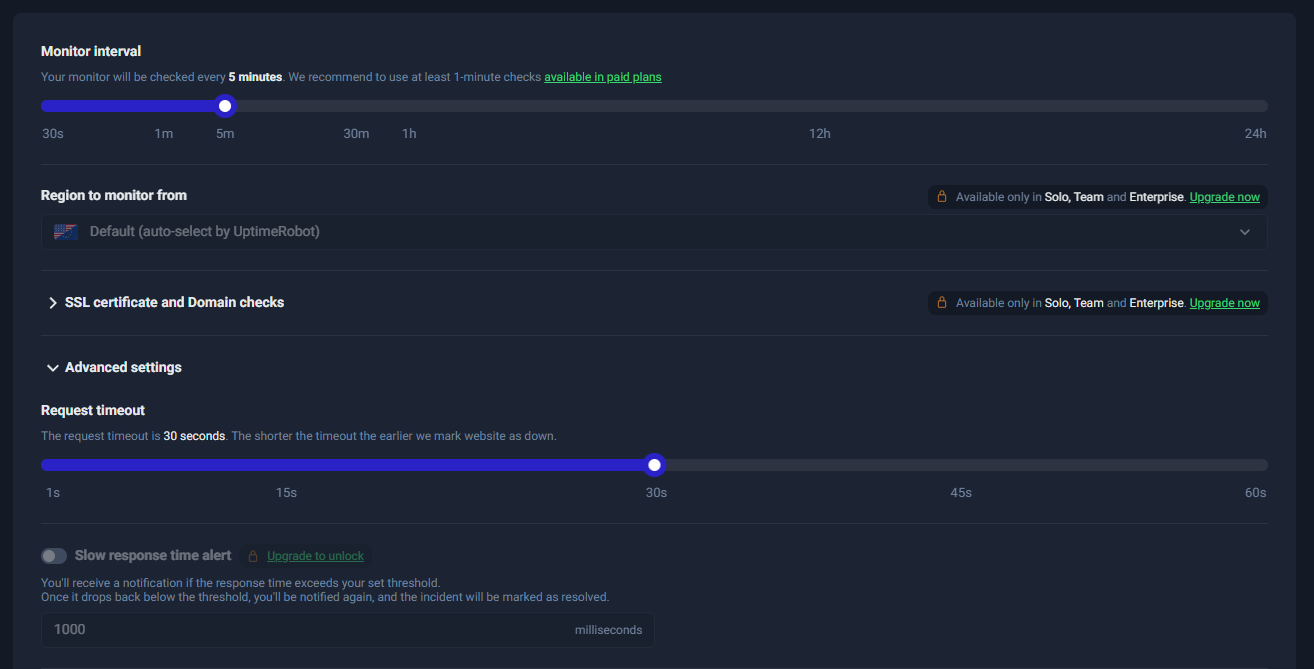Toggle the Slow response time alert switch

pyautogui.click(x=54, y=556)
